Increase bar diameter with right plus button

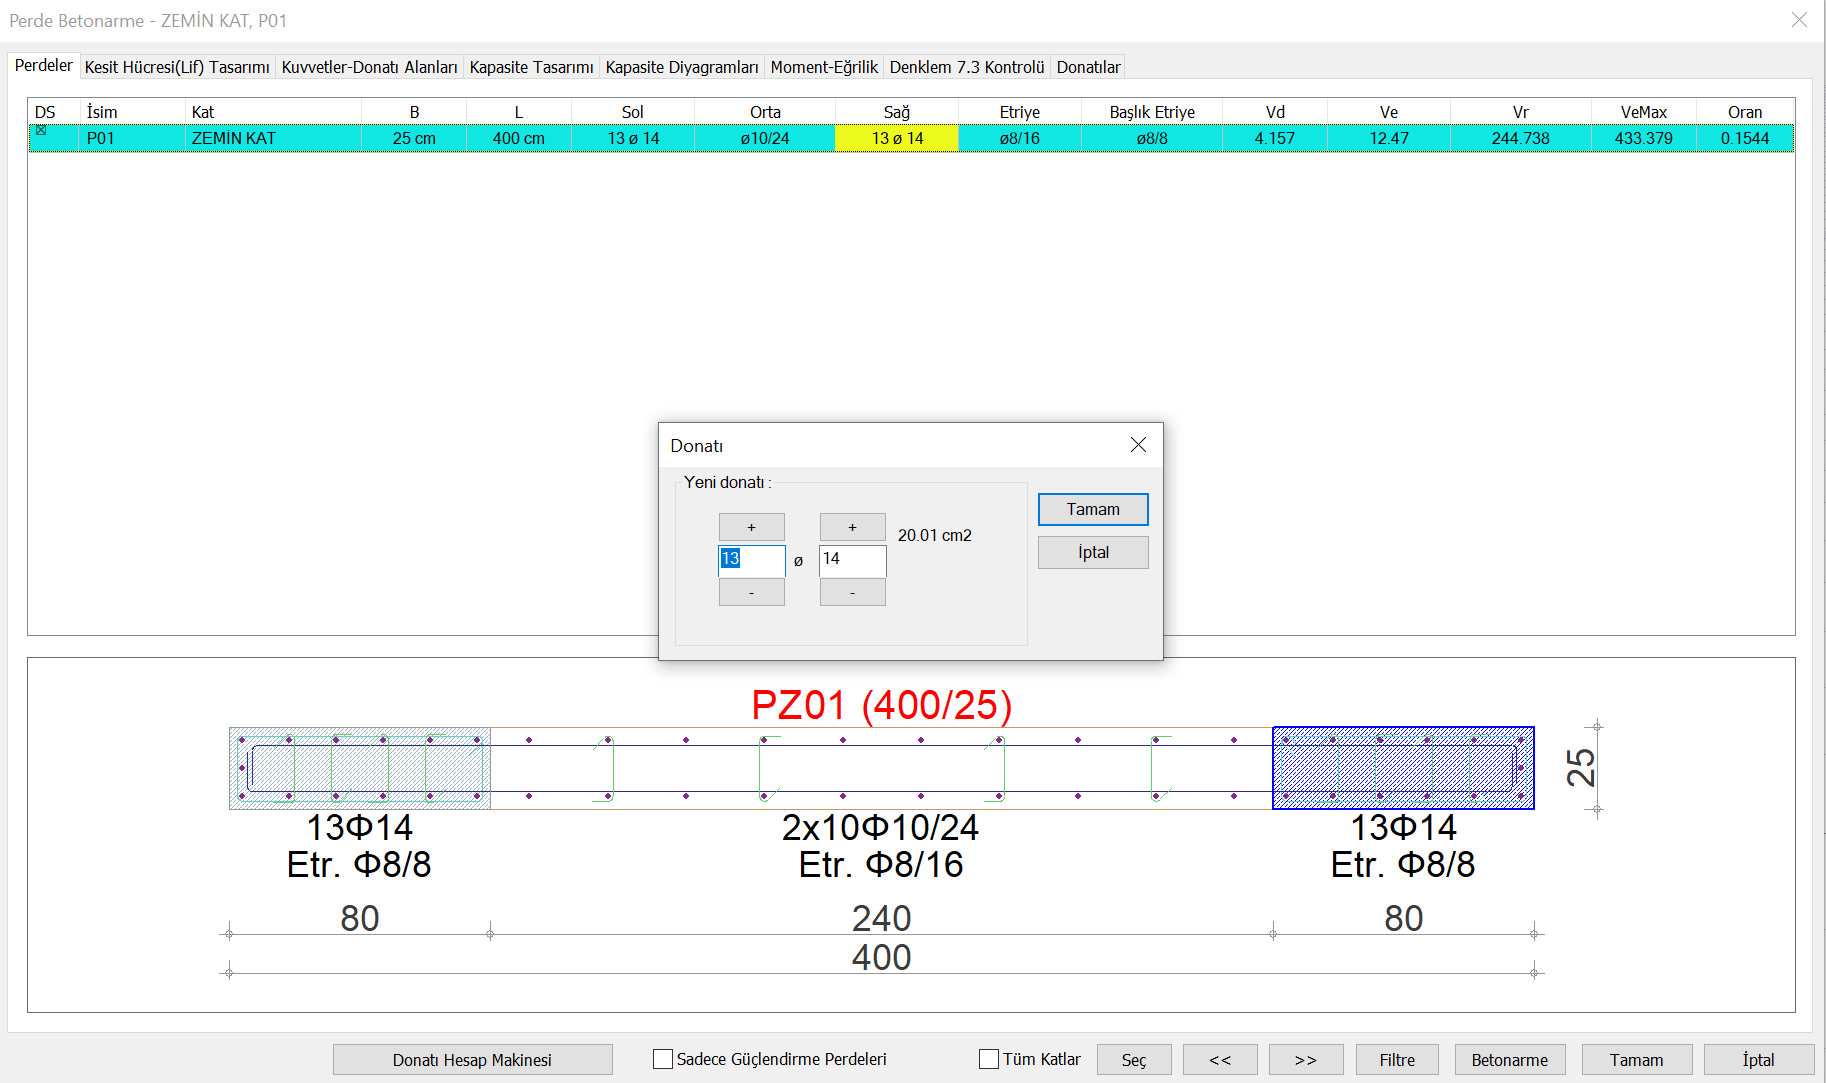[x=852, y=527]
